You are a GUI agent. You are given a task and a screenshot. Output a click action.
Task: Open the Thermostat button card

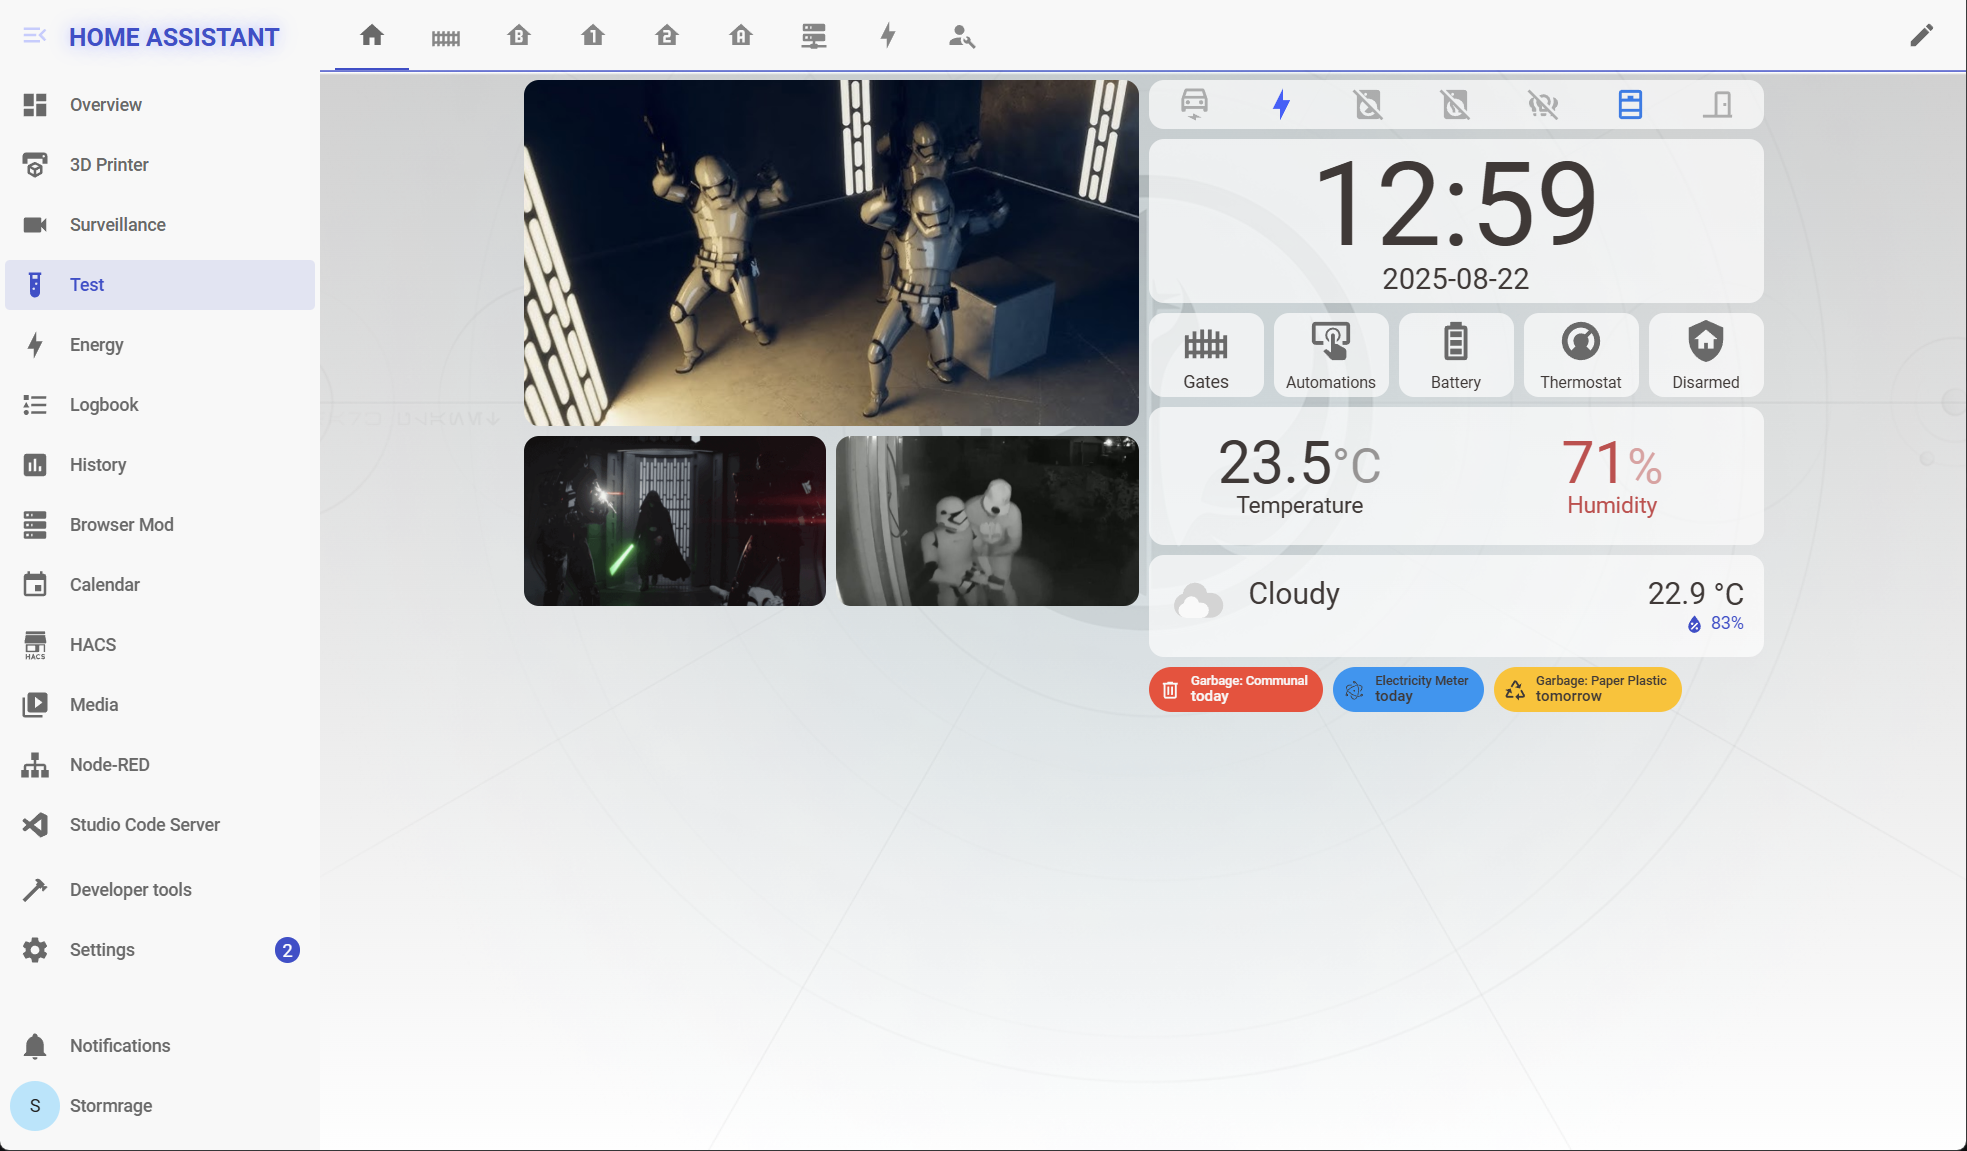tap(1581, 355)
